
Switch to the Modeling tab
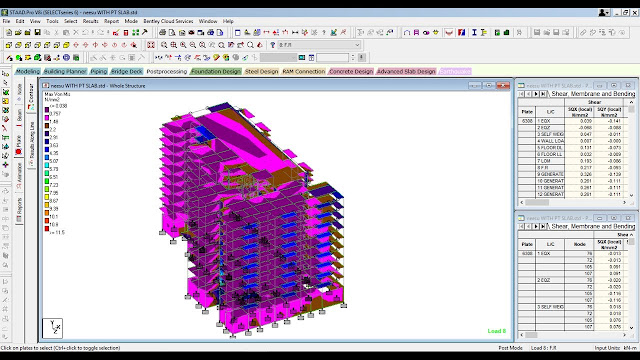28,71
